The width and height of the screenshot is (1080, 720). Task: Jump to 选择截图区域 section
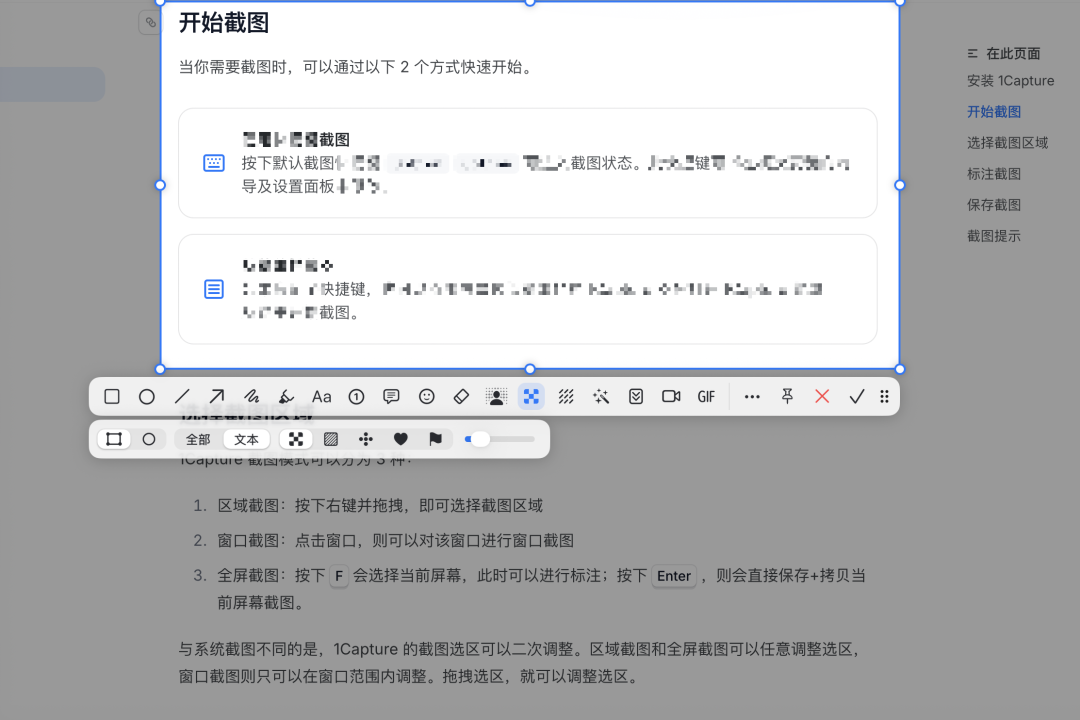(x=1008, y=143)
